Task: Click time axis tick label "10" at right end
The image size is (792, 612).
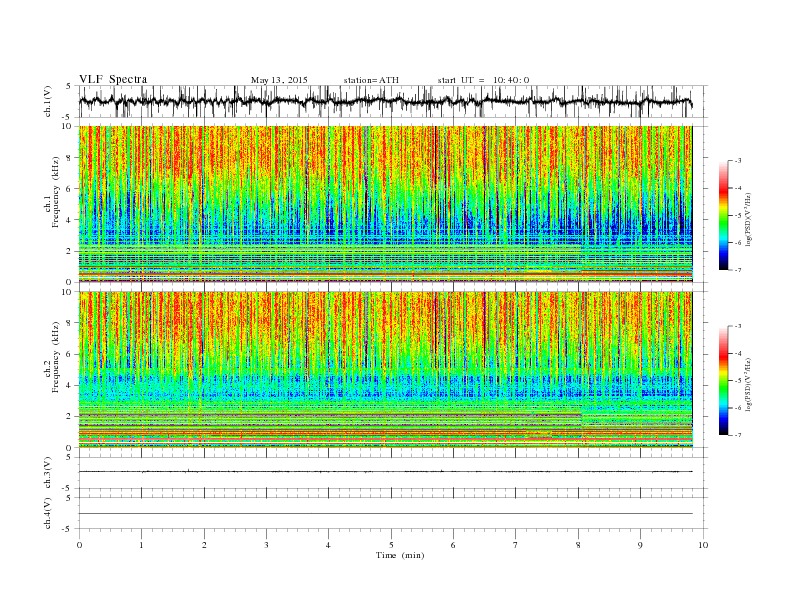Action: point(703,545)
